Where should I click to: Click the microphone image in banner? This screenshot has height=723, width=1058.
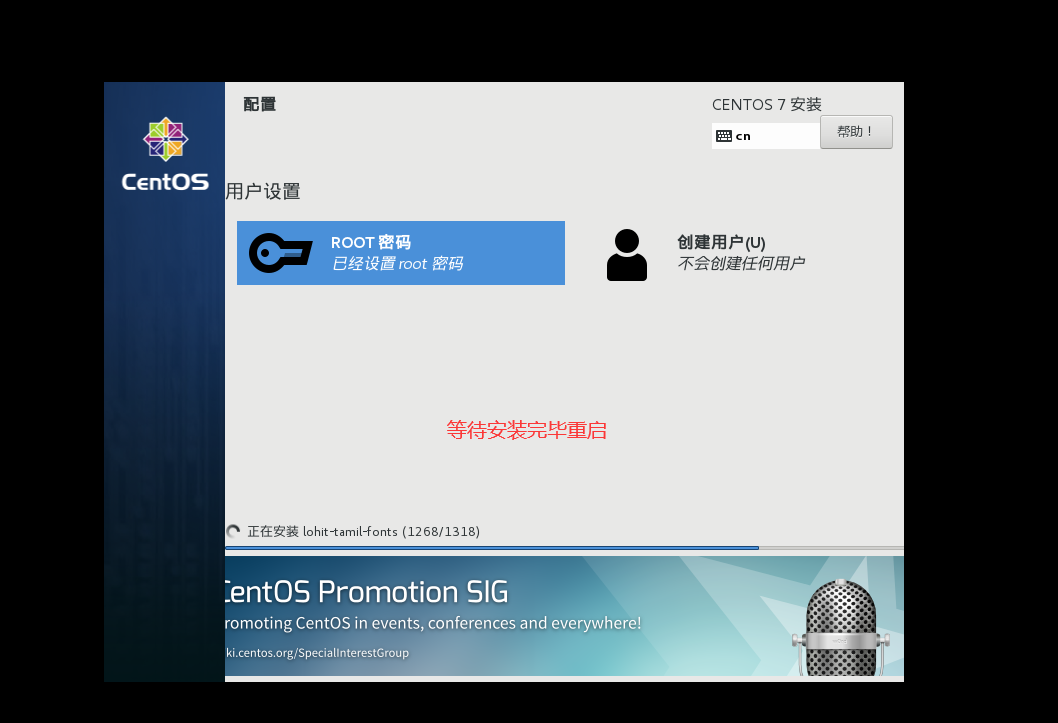pyautogui.click(x=840, y=627)
